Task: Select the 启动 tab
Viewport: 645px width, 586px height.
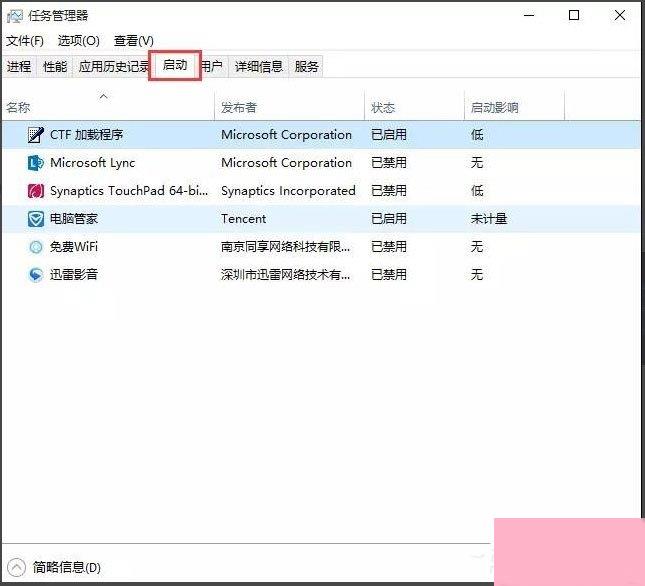Action: pos(175,65)
